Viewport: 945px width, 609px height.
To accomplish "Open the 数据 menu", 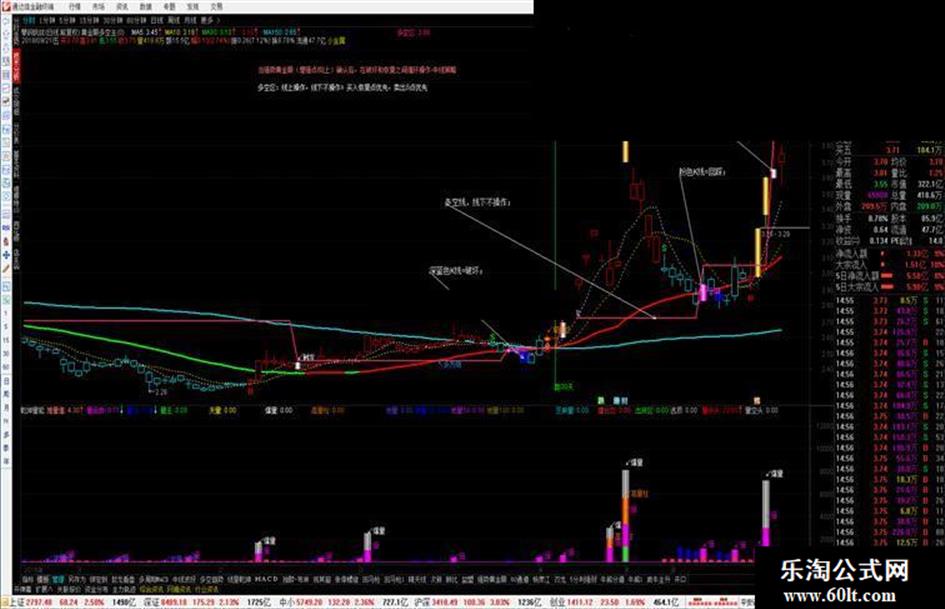I will [x=146, y=7].
